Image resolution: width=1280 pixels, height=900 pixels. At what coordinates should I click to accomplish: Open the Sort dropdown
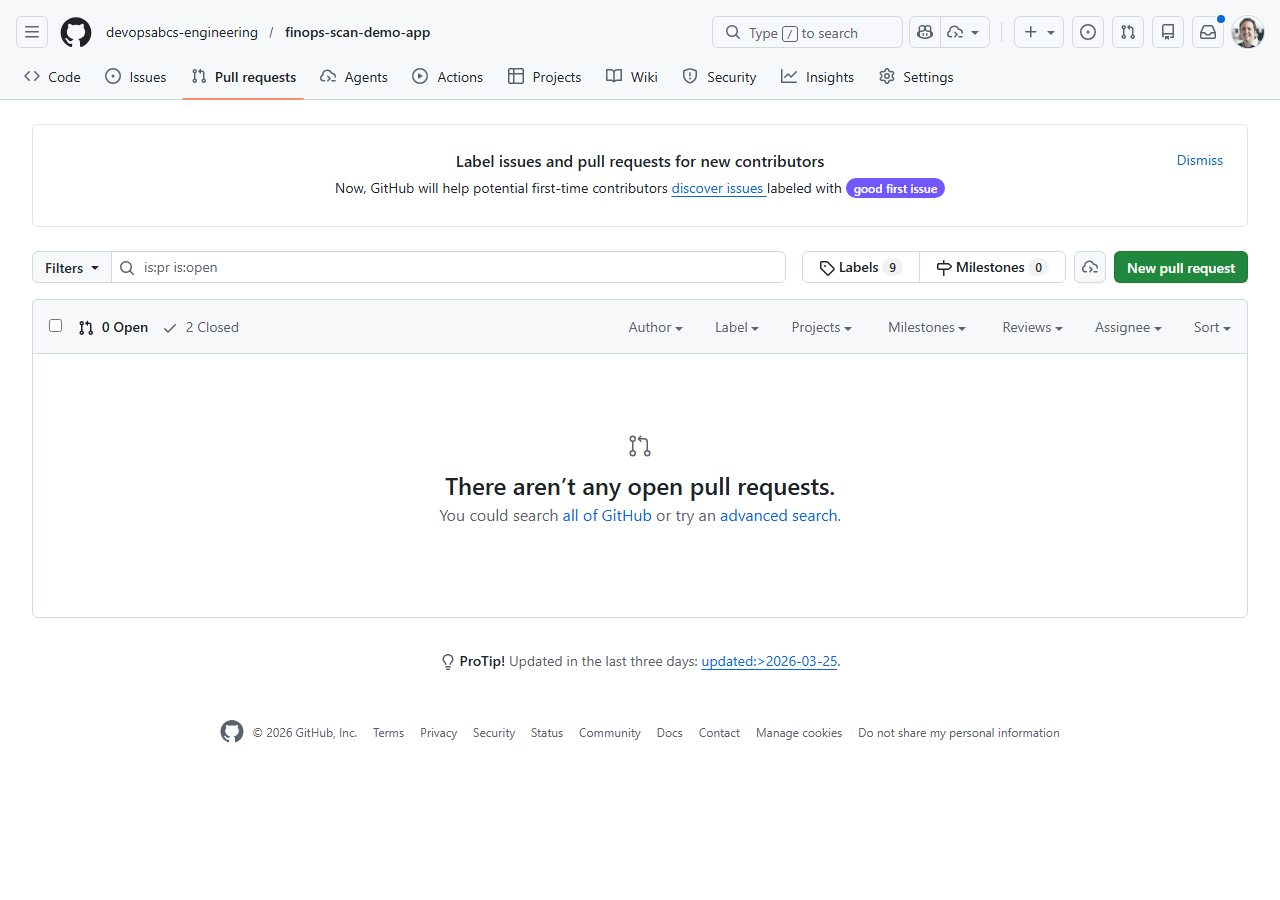(x=1211, y=327)
